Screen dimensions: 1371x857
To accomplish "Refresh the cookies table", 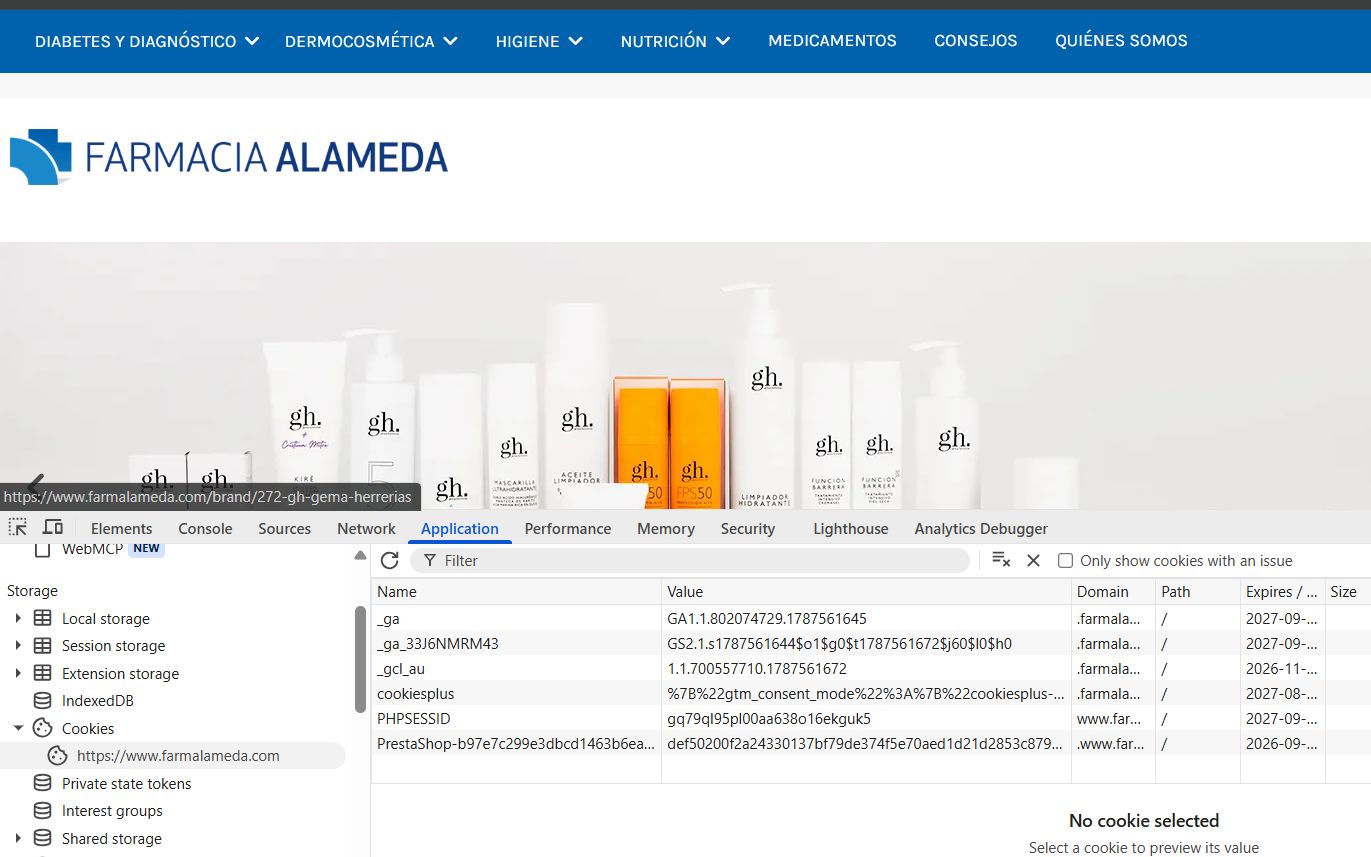I will pyautogui.click(x=390, y=561).
